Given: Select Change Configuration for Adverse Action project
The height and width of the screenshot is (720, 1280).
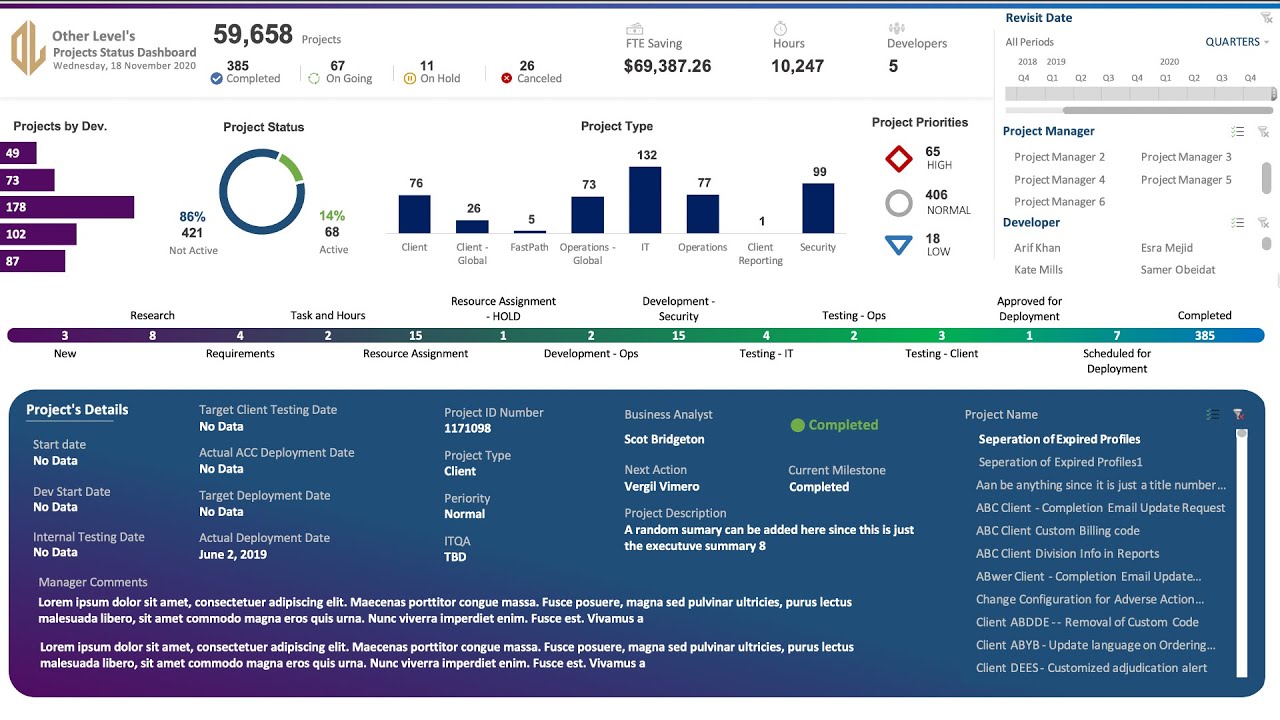Looking at the screenshot, I should 1090,600.
